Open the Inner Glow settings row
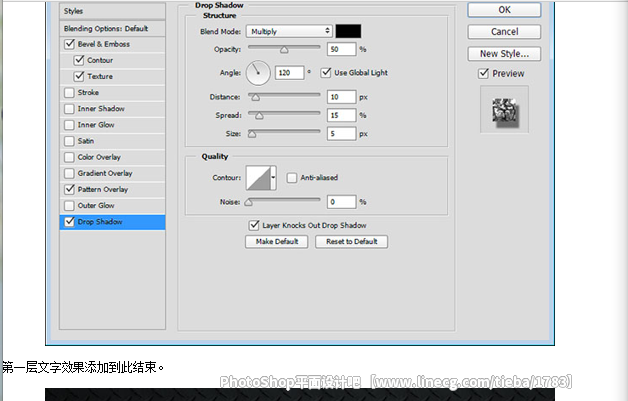This screenshot has width=628, height=401. coord(113,125)
